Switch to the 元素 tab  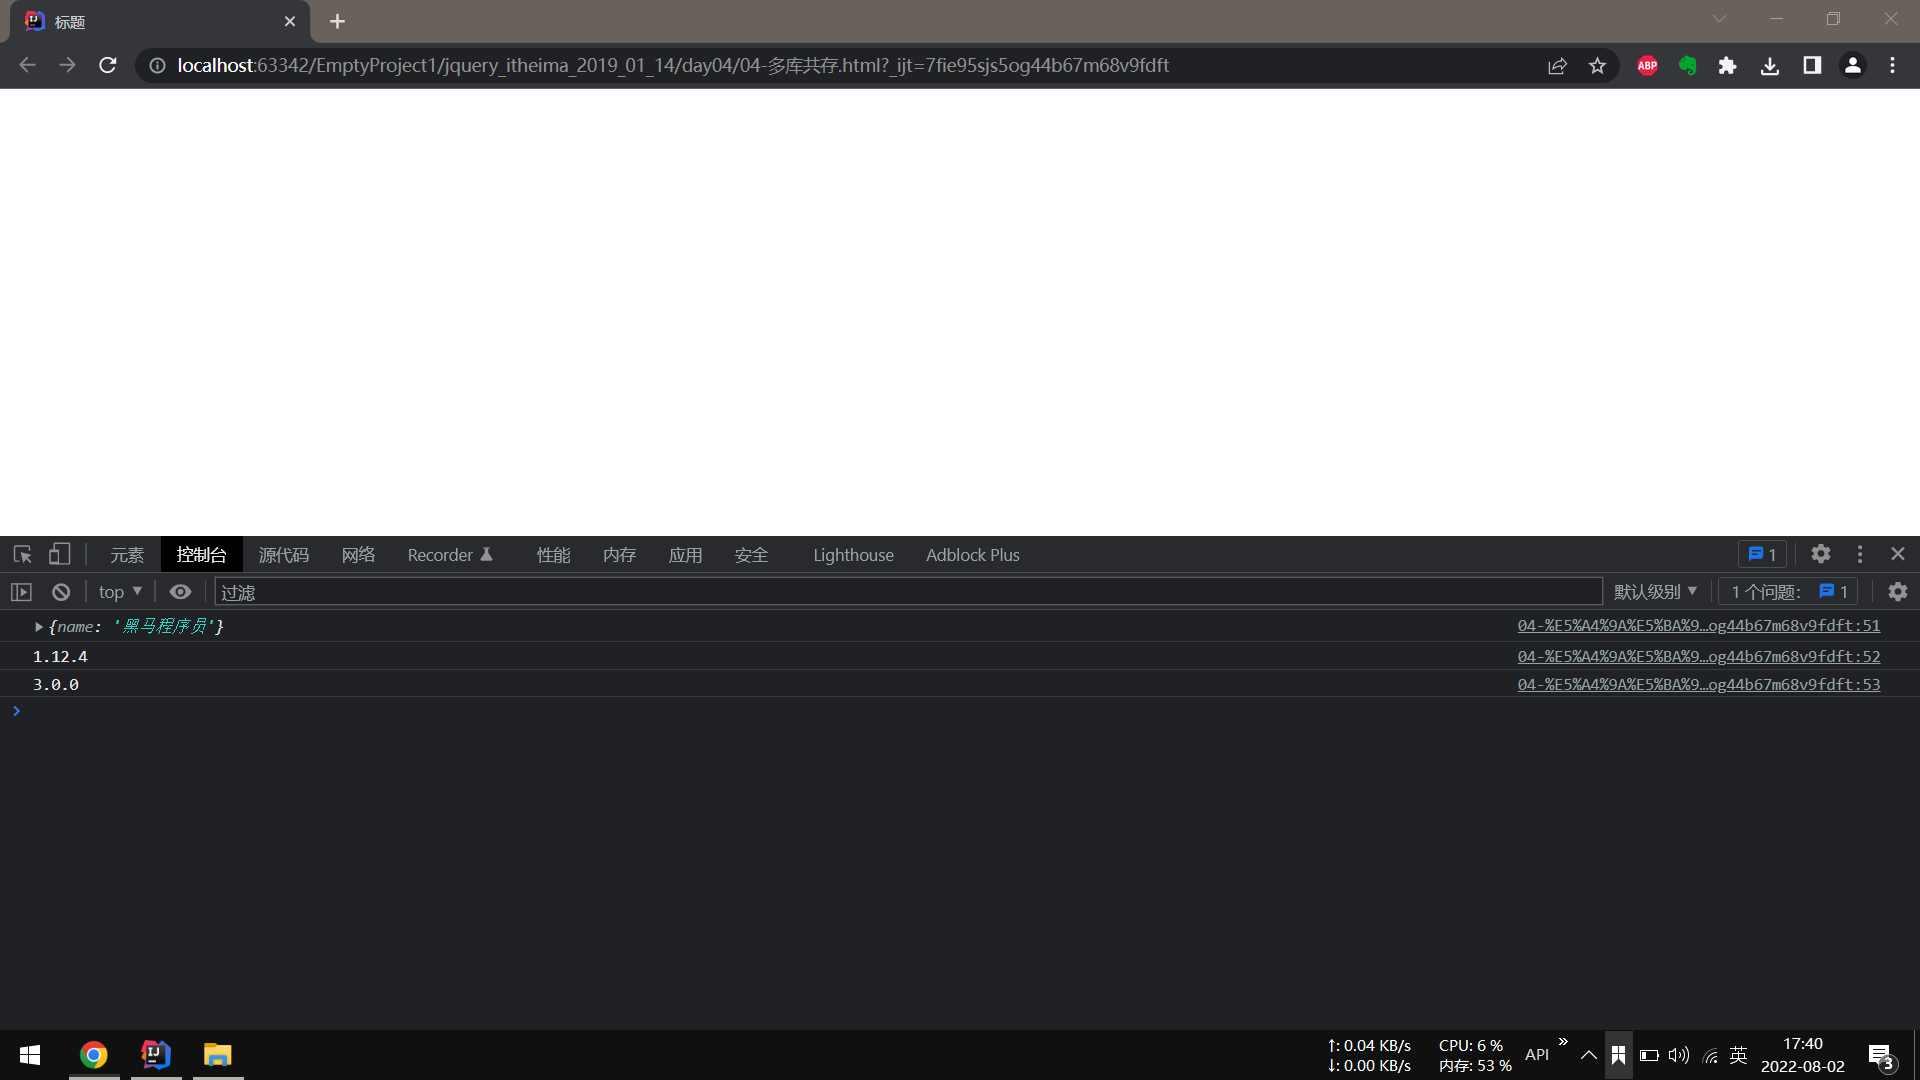127,555
